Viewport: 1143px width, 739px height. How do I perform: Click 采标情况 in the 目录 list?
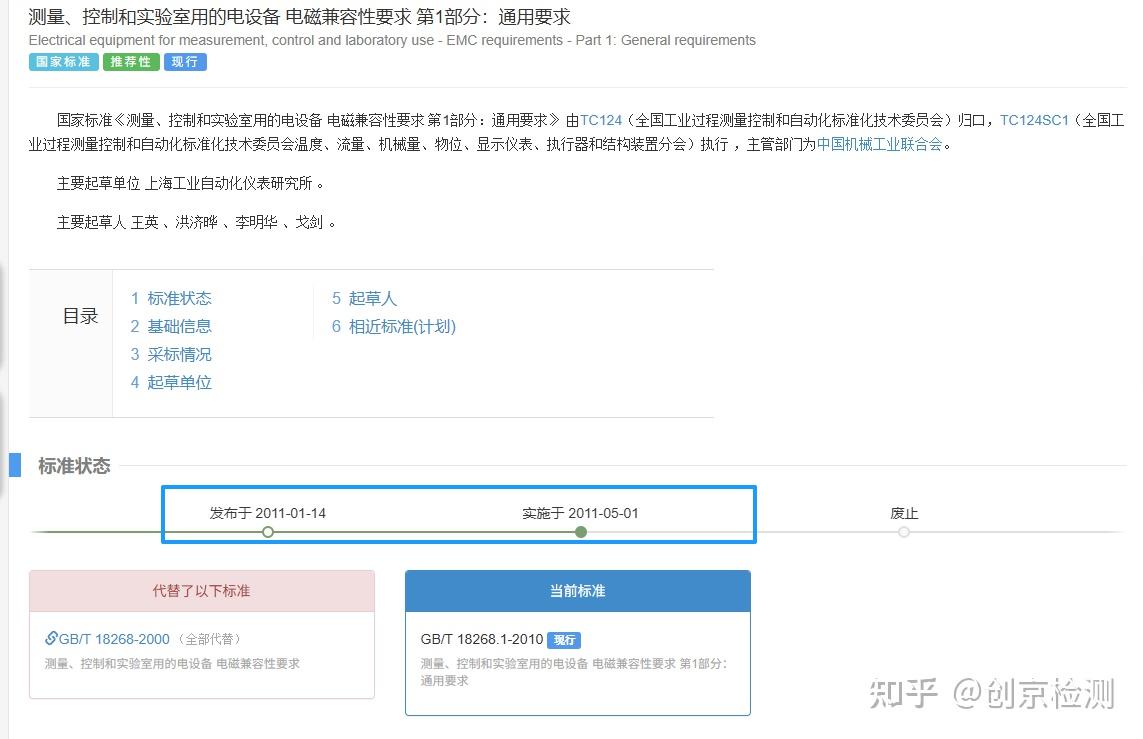coord(180,354)
